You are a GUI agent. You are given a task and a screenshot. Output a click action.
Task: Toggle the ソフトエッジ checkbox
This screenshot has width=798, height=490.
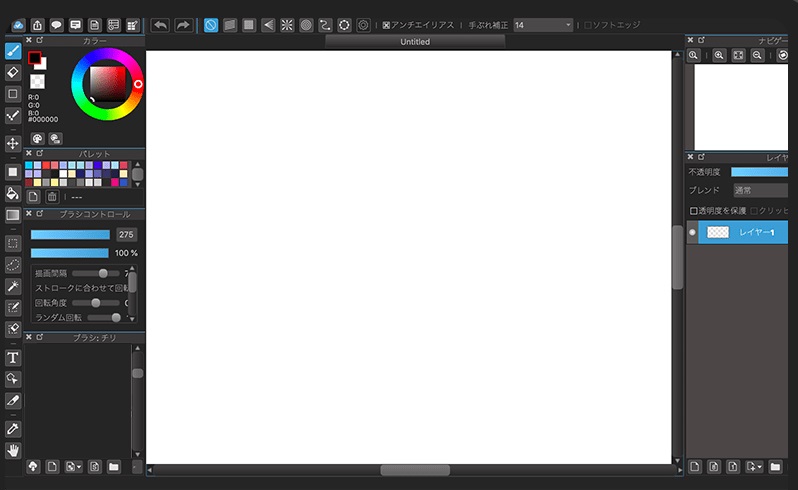pos(588,25)
